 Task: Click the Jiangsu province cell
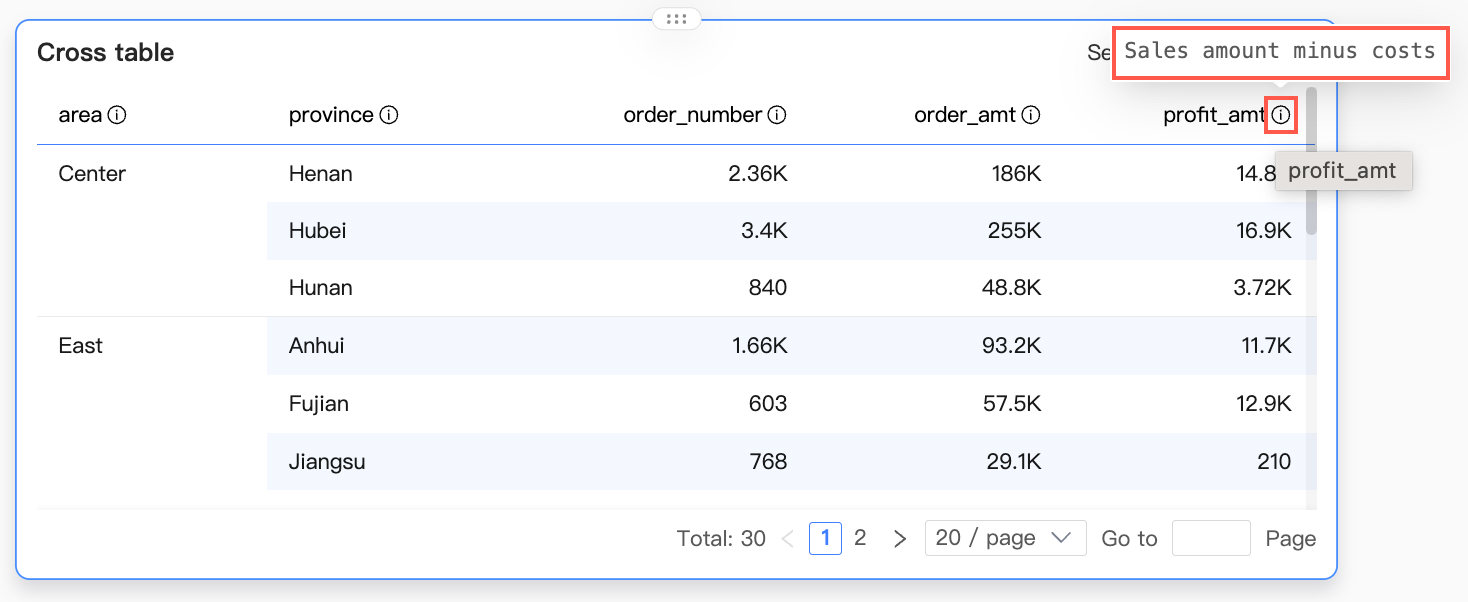click(x=327, y=462)
